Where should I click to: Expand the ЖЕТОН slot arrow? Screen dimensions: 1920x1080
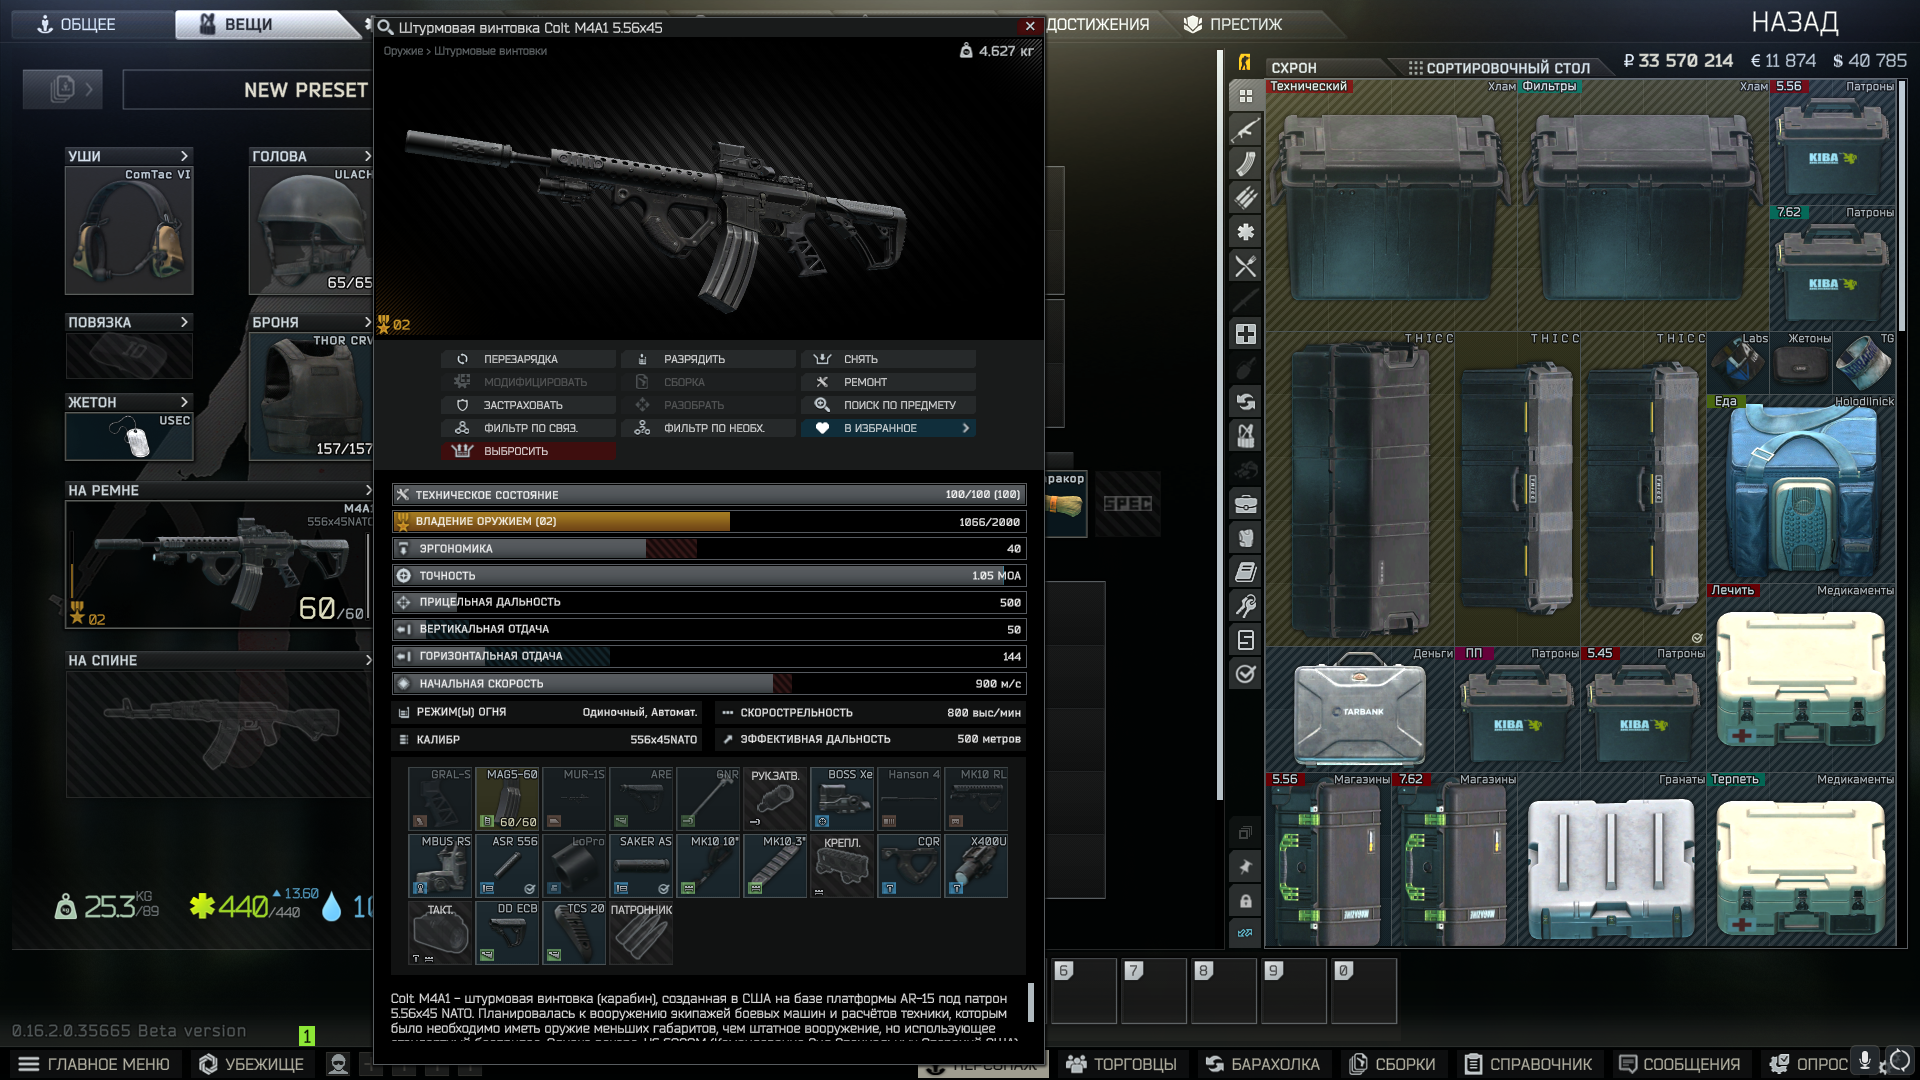tap(184, 402)
